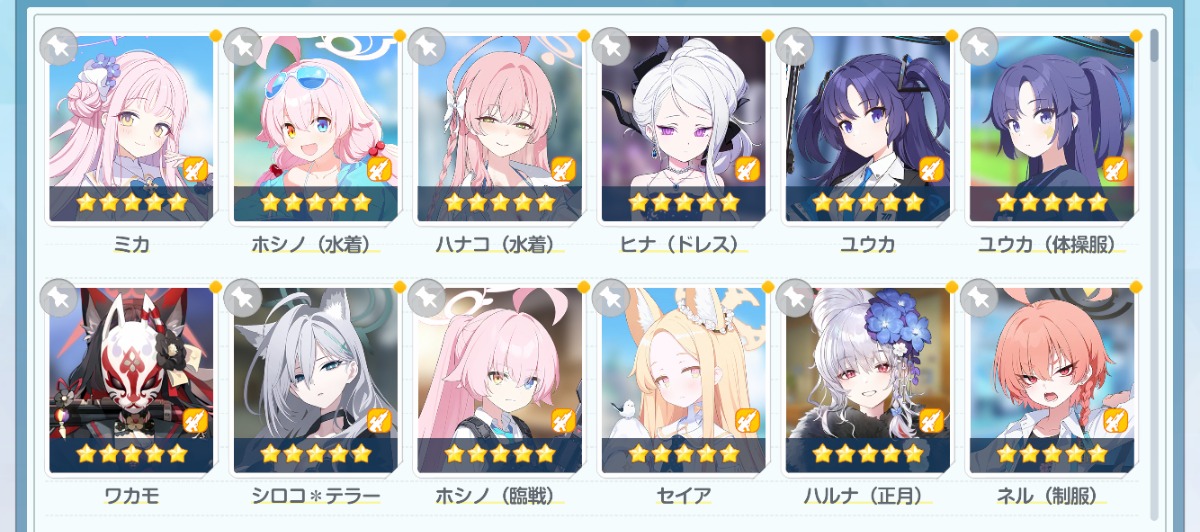This screenshot has height=532, width=1200.
Task: Click the pin icon on ヒナ(ドレス) card
Action: (x=611, y=45)
